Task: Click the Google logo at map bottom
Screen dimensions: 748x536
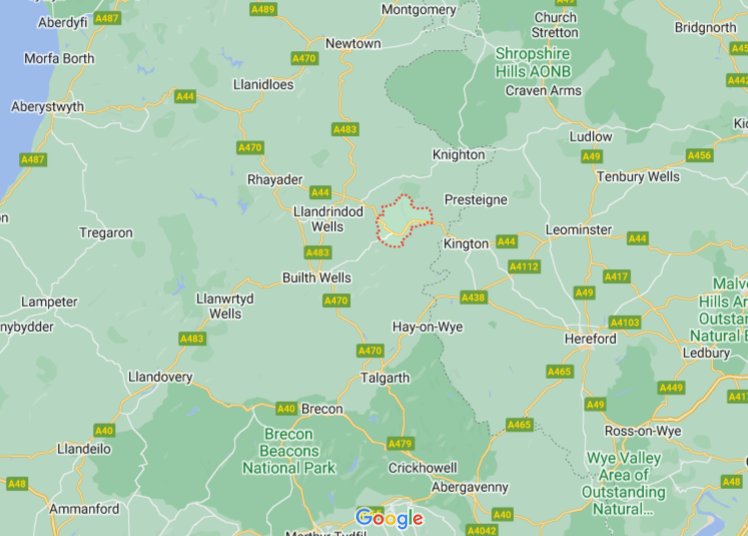Action: pyautogui.click(x=389, y=519)
